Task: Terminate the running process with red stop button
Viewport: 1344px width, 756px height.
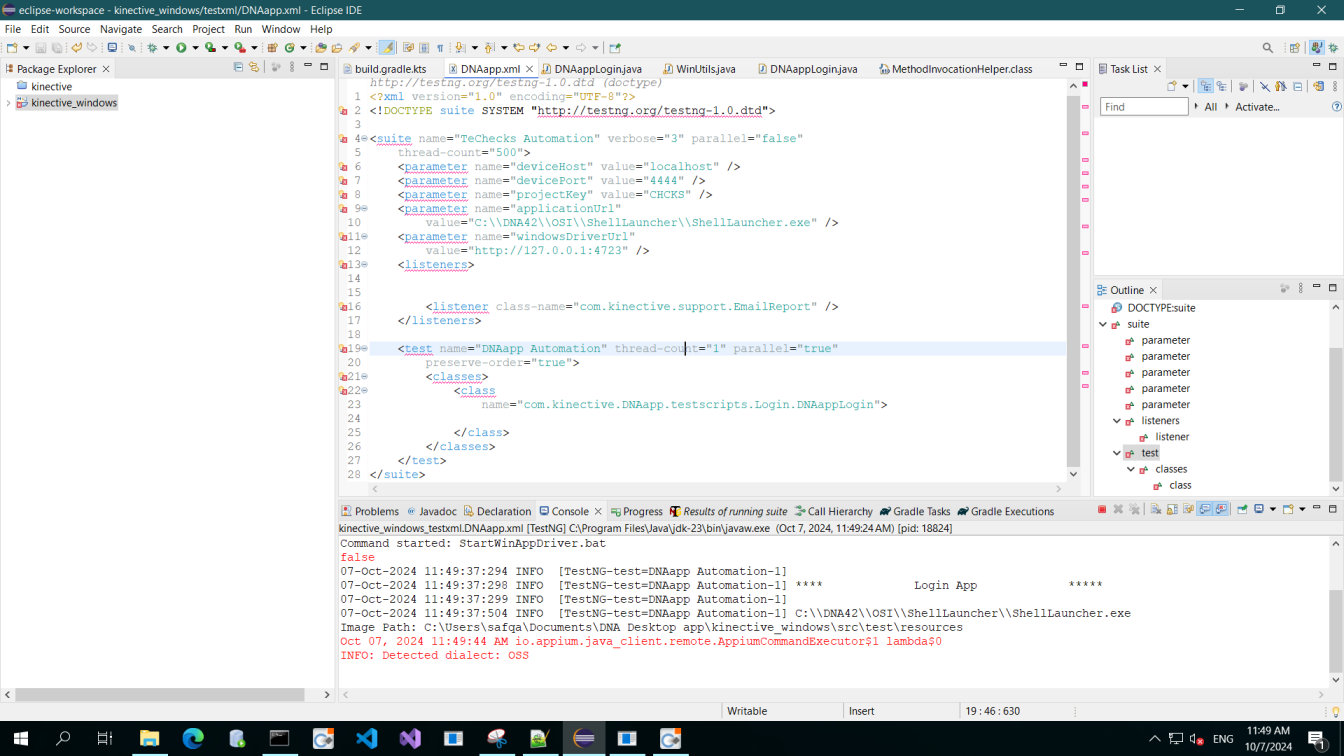Action: [1102, 510]
